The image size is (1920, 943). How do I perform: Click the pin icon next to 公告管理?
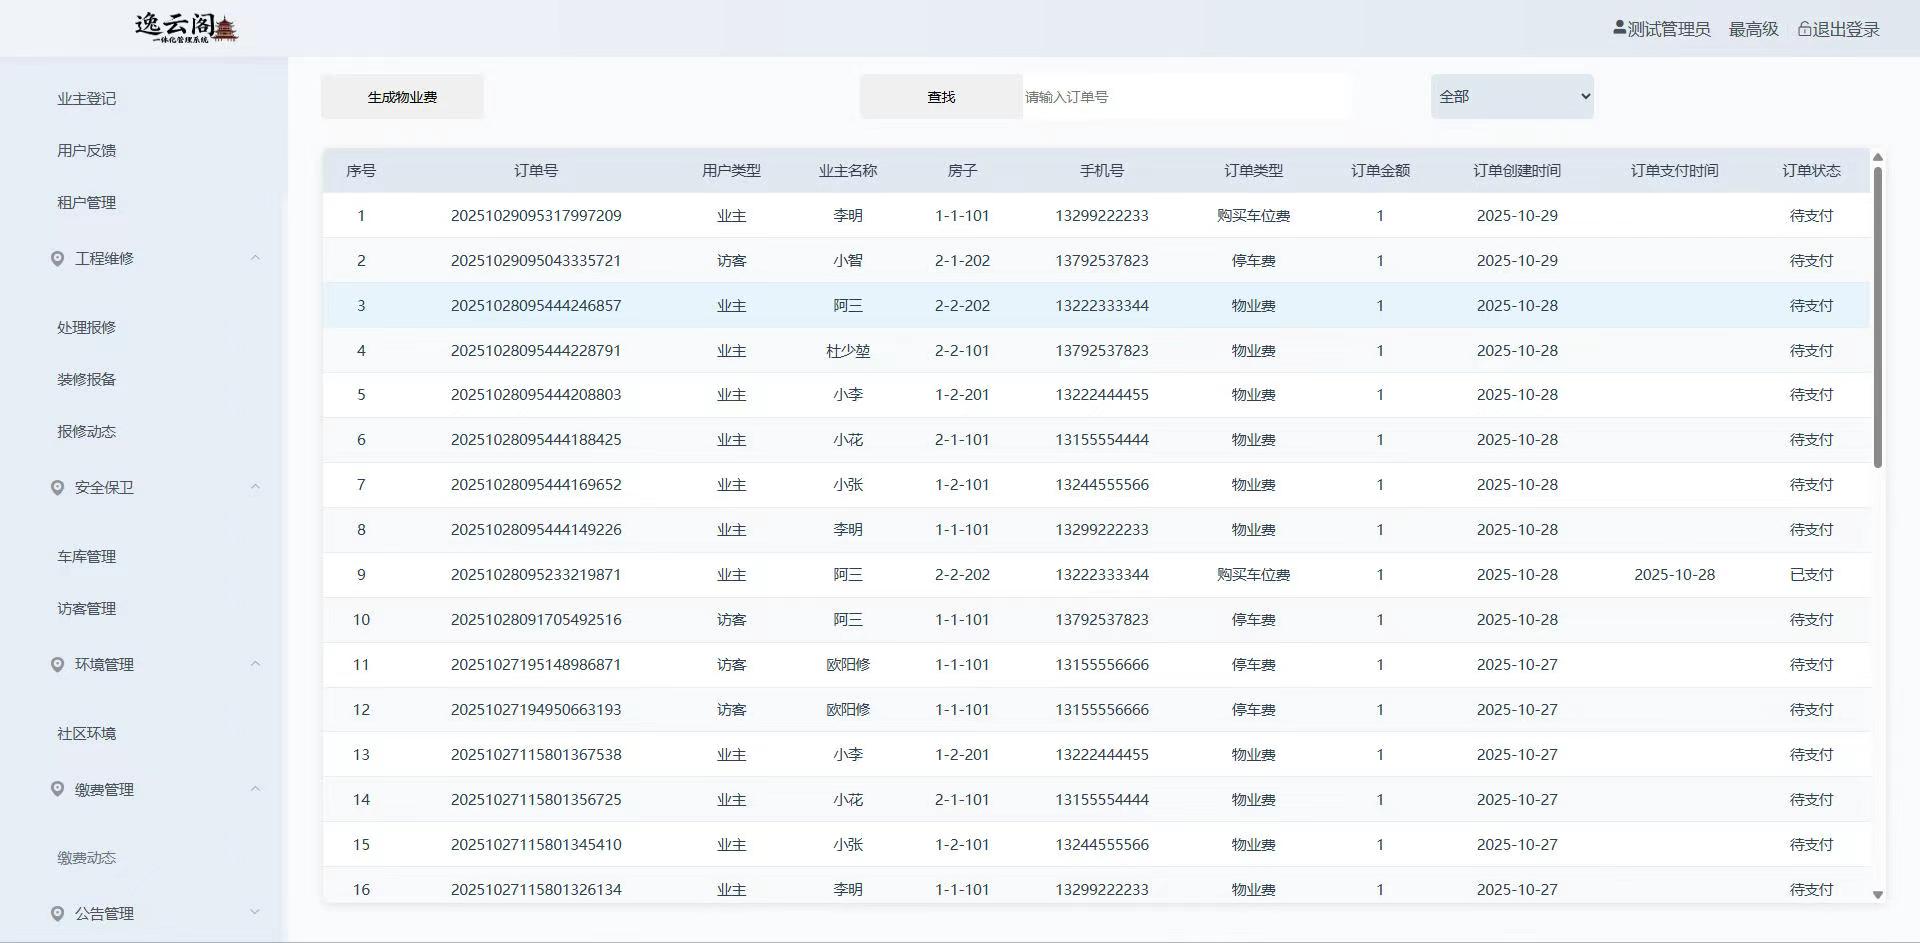tap(57, 914)
